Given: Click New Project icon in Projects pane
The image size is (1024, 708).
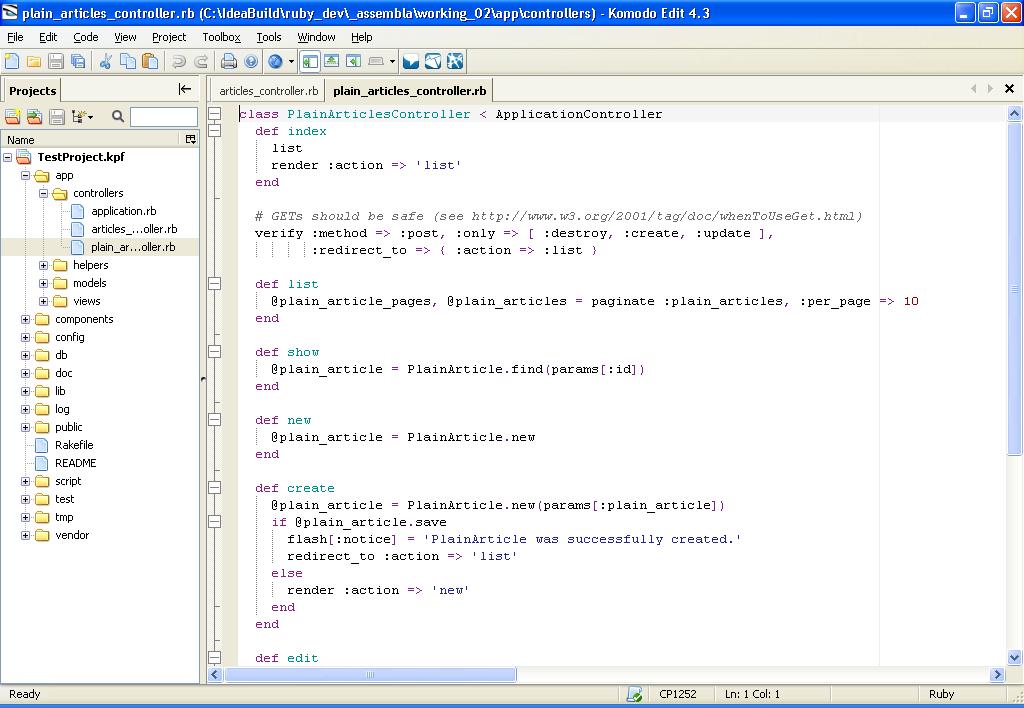Looking at the screenshot, I should (x=12, y=117).
